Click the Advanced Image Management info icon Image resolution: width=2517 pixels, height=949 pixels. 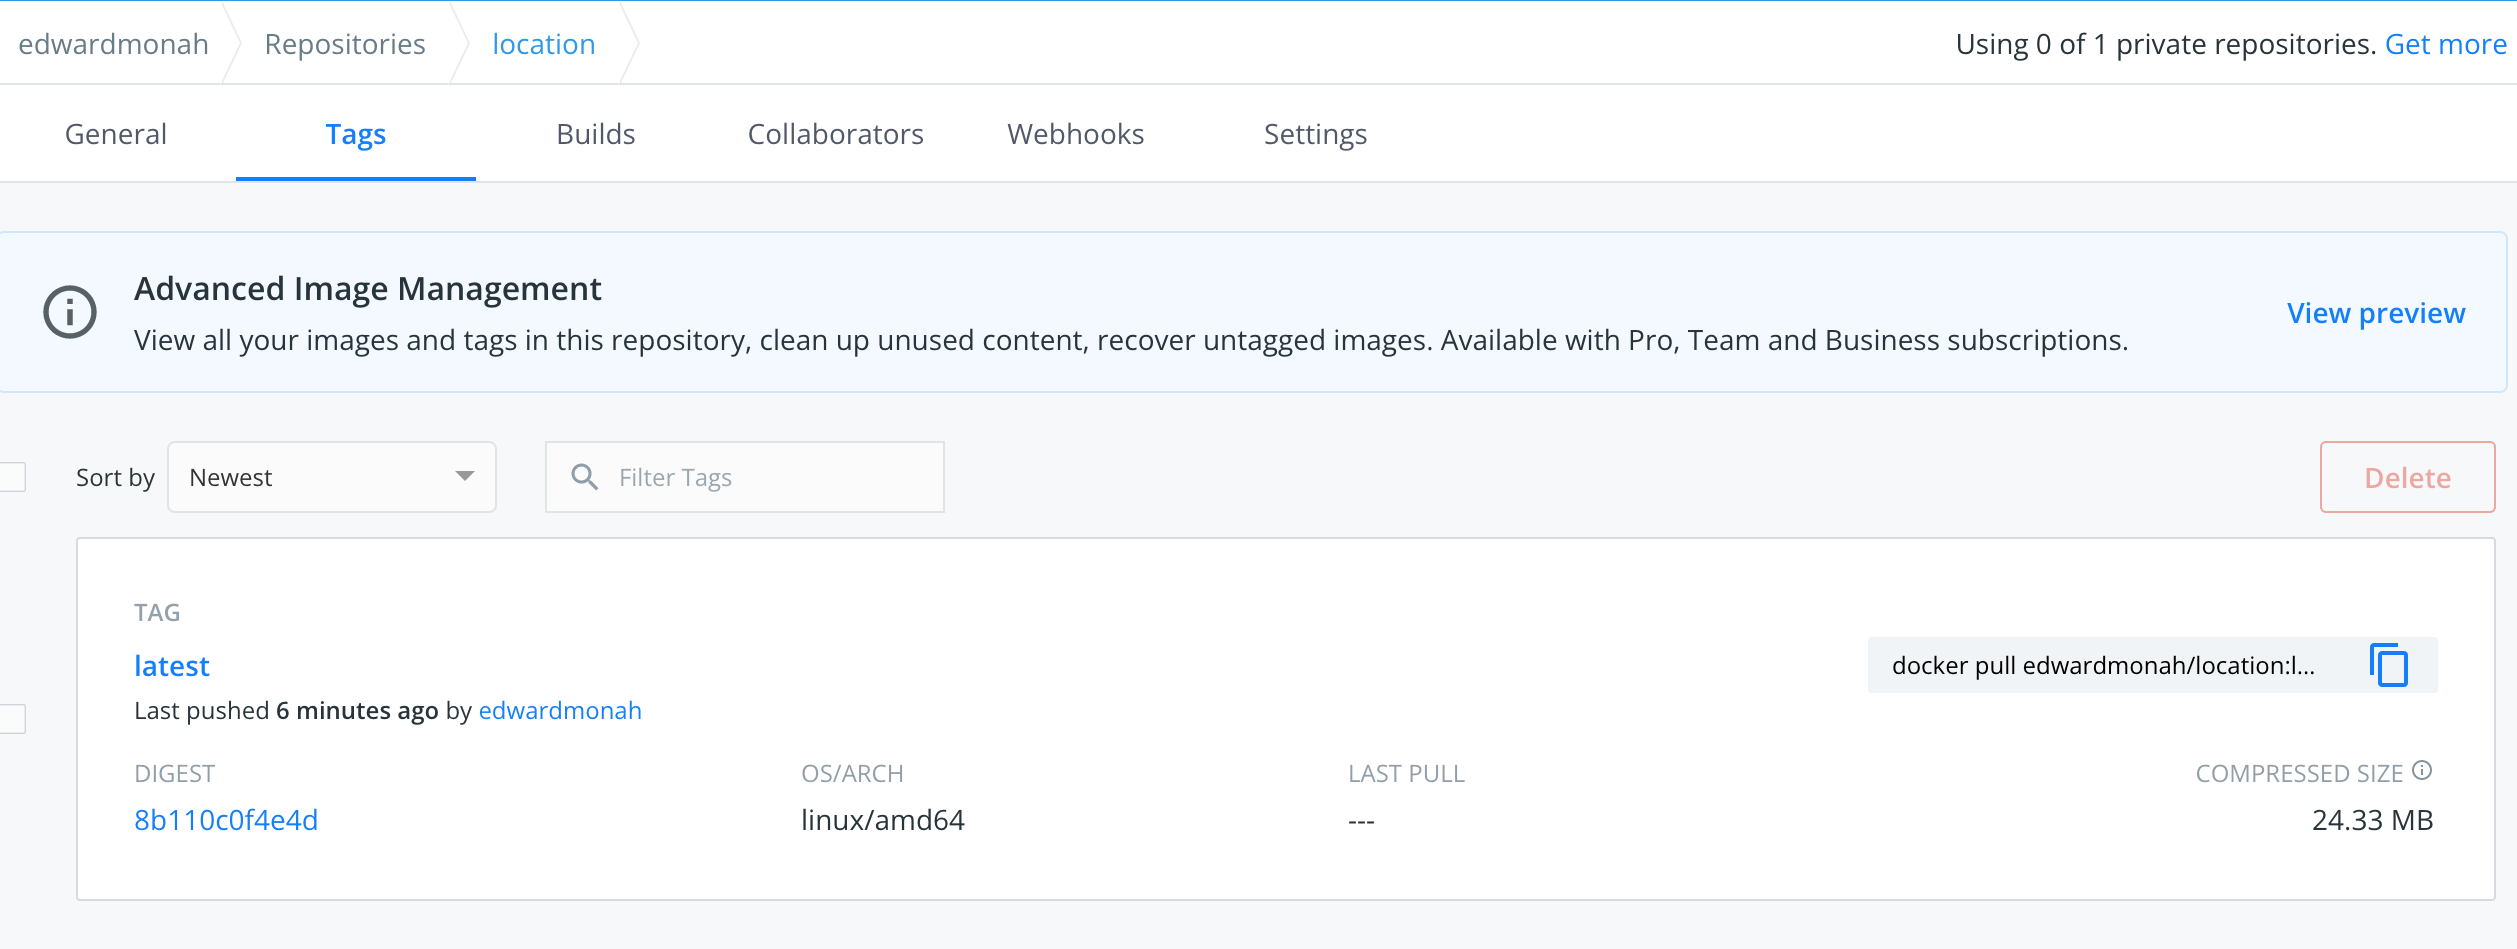point(70,311)
